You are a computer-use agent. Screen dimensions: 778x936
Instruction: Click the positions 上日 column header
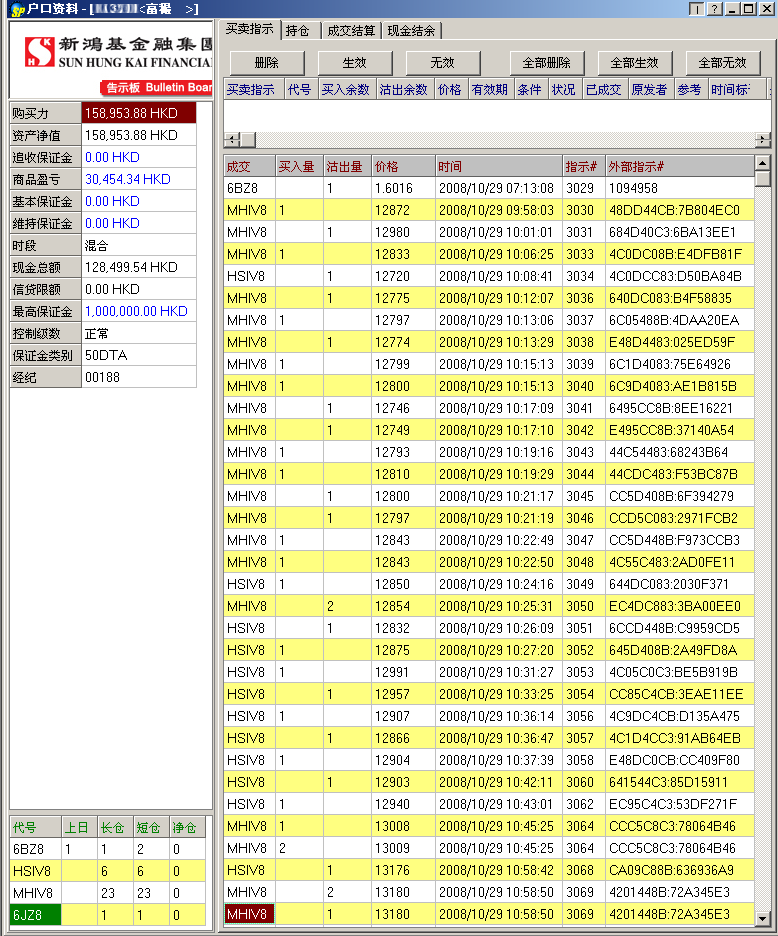pos(79,827)
